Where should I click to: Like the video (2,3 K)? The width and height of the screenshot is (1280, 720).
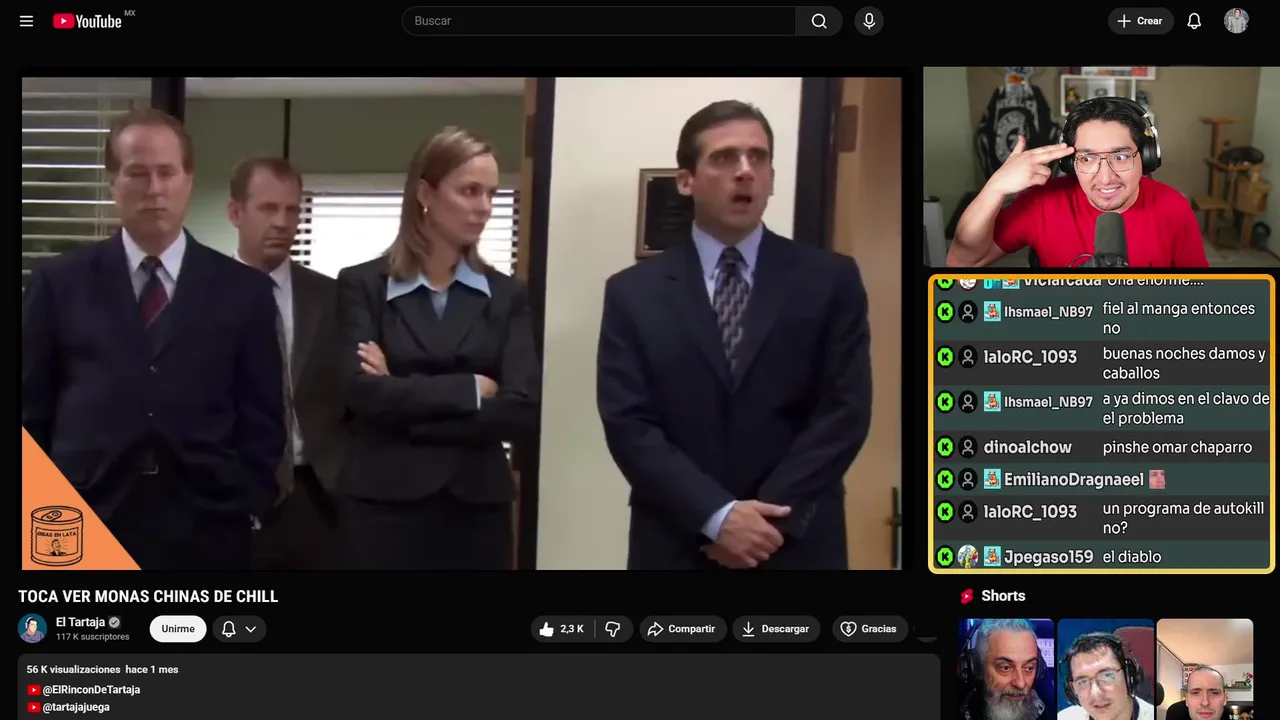[x=561, y=629]
